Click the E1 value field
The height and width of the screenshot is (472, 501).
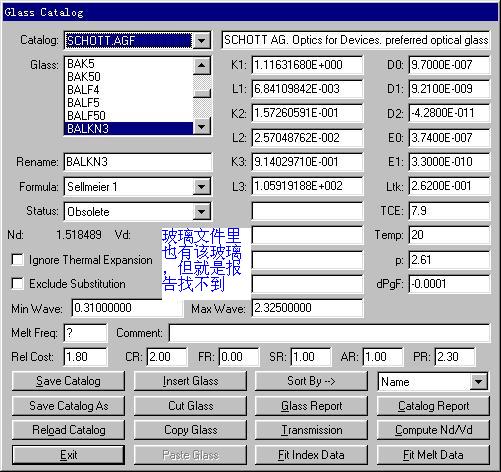point(450,162)
